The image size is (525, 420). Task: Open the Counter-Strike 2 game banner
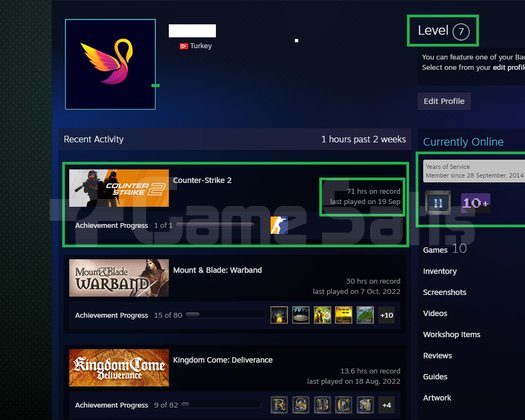tap(119, 188)
